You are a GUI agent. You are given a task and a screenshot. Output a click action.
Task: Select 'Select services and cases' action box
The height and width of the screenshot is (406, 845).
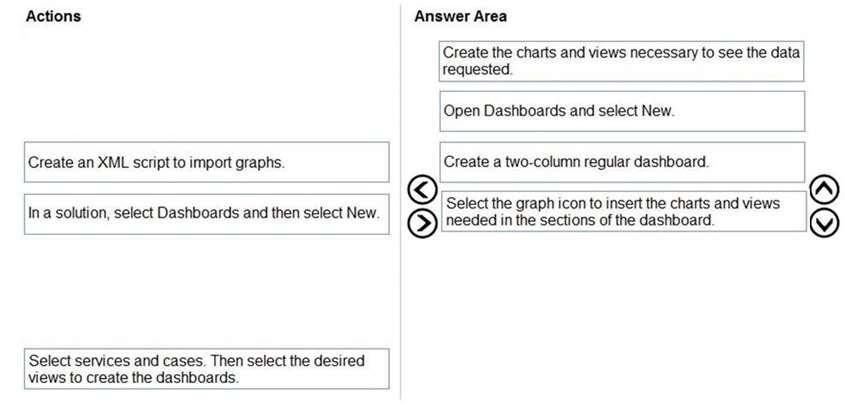[206, 369]
